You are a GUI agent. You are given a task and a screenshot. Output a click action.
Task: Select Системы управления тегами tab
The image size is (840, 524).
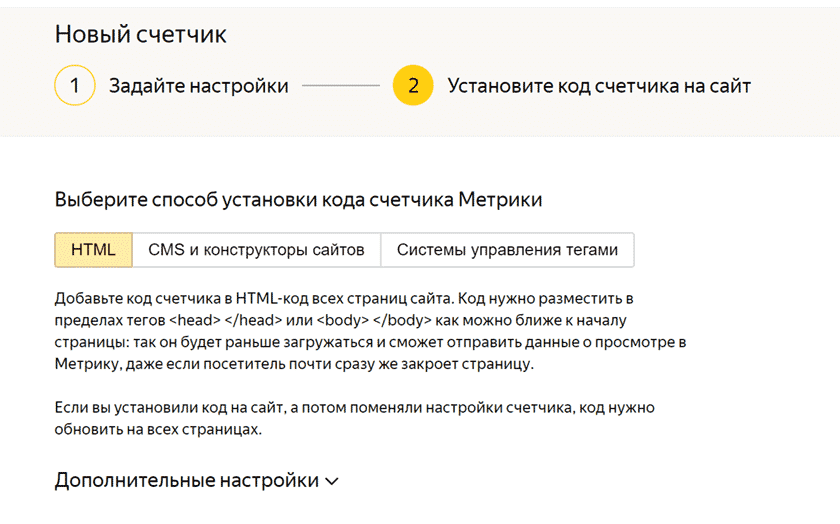(507, 250)
